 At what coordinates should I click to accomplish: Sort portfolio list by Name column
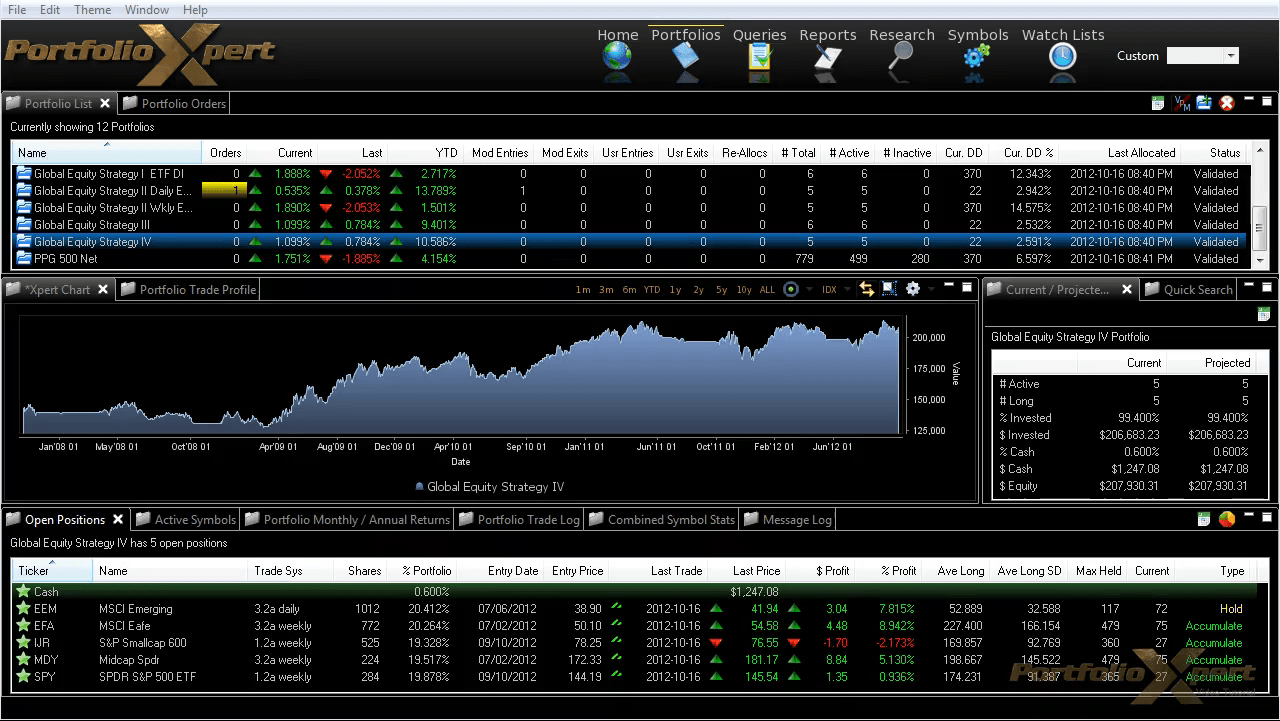click(107, 153)
